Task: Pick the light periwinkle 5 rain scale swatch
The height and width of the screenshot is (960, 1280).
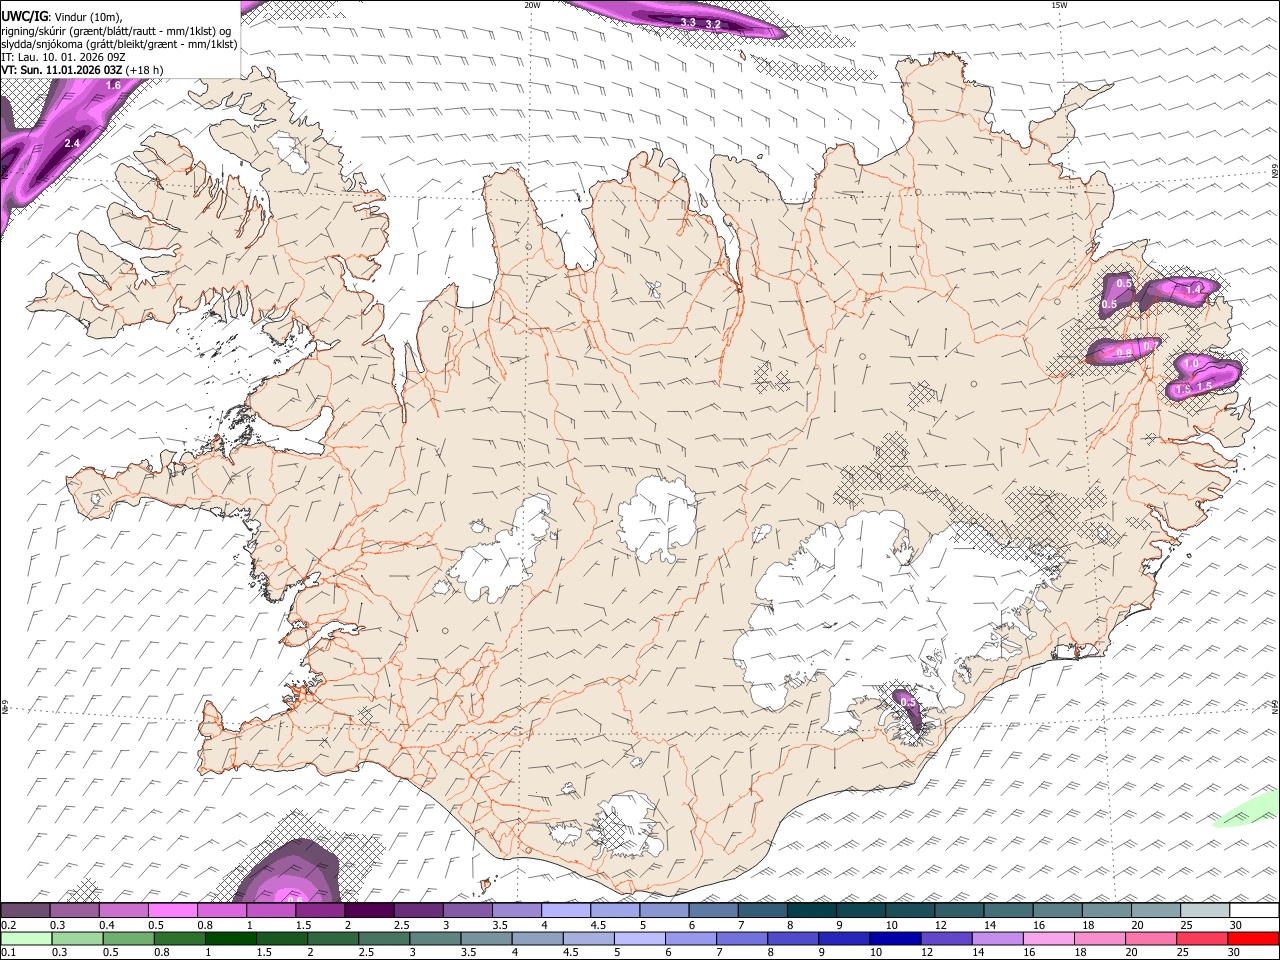Action: click(x=640, y=939)
